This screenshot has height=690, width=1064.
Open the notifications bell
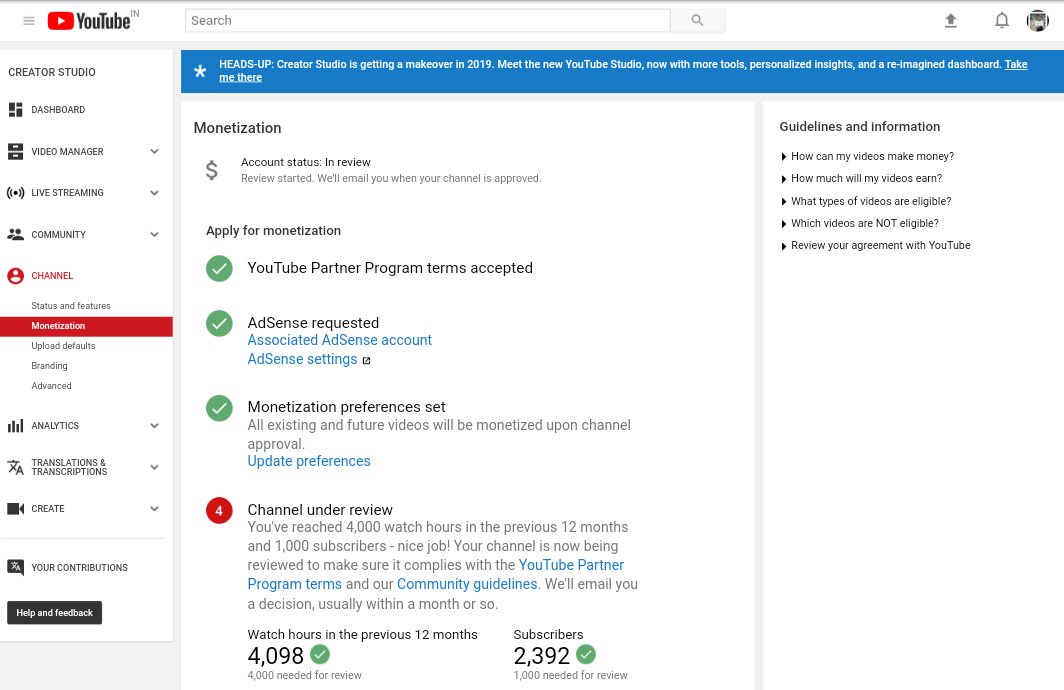(x=1002, y=21)
